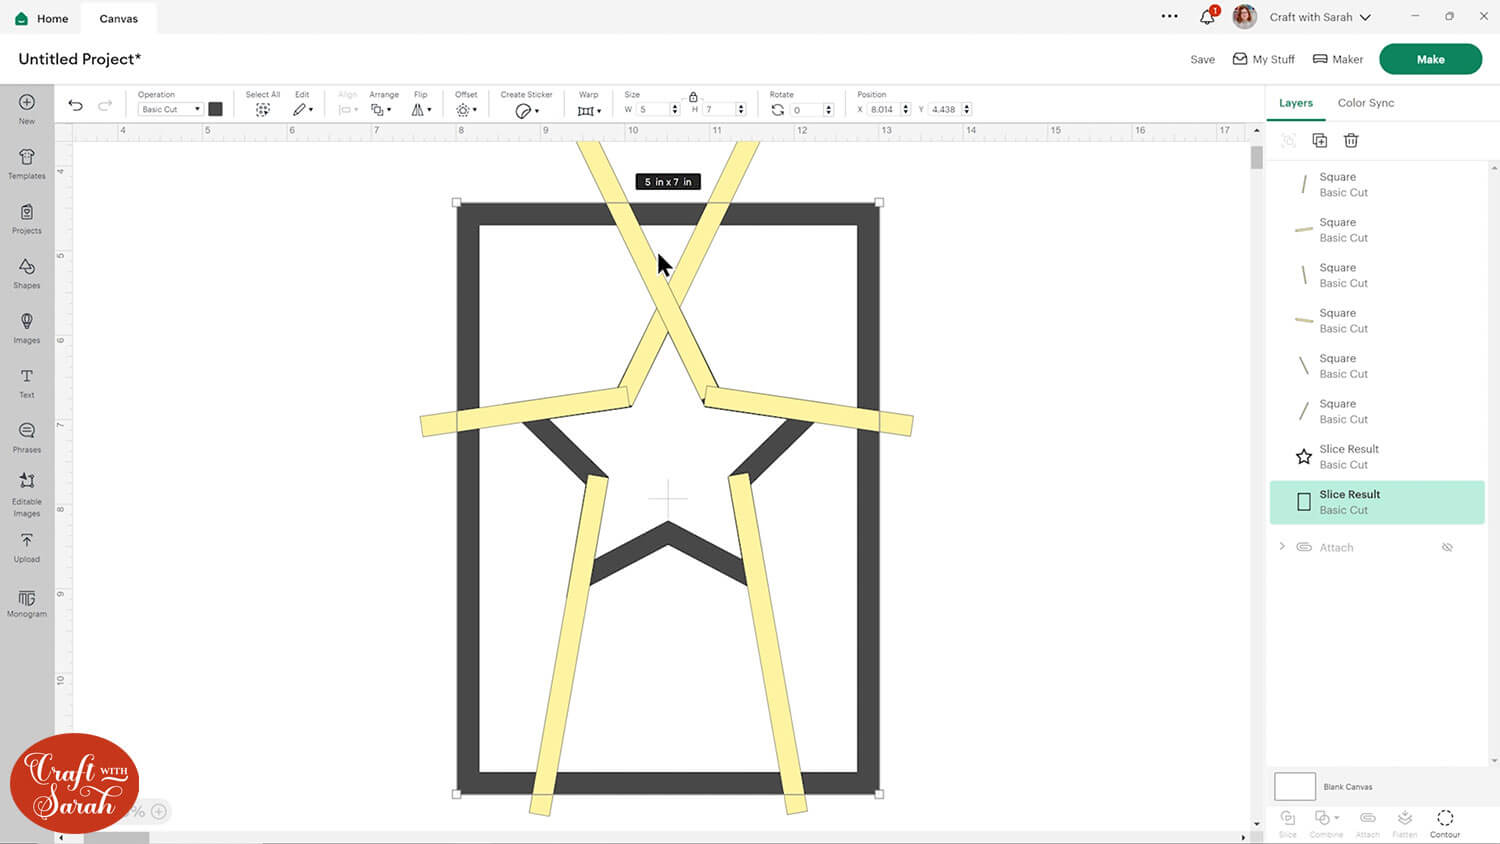Undo the last action
1500x844 pixels.
pos(75,106)
